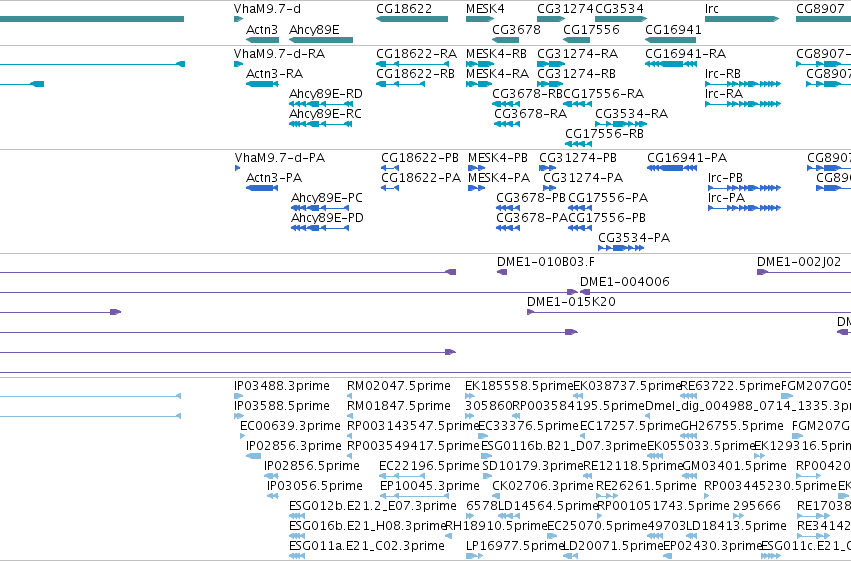Image resolution: width=851 pixels, height=561 pixels.
Task: Open the Ahcy89E-RD transcript label
Action: coord(326,94)
